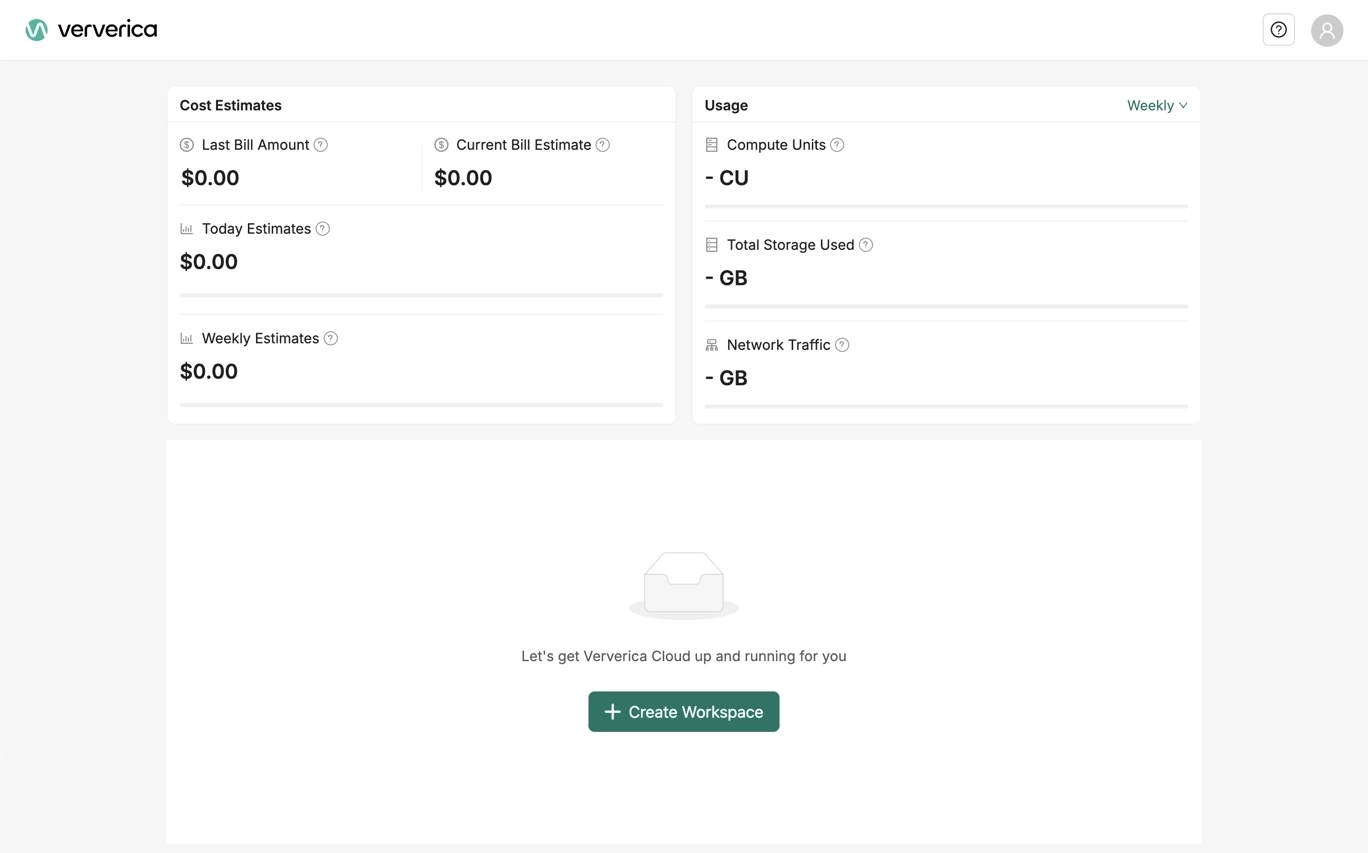Screen dimensions: 1368x853
Task: Click '- GB' under Network Traffic
Action: [727, 378]
